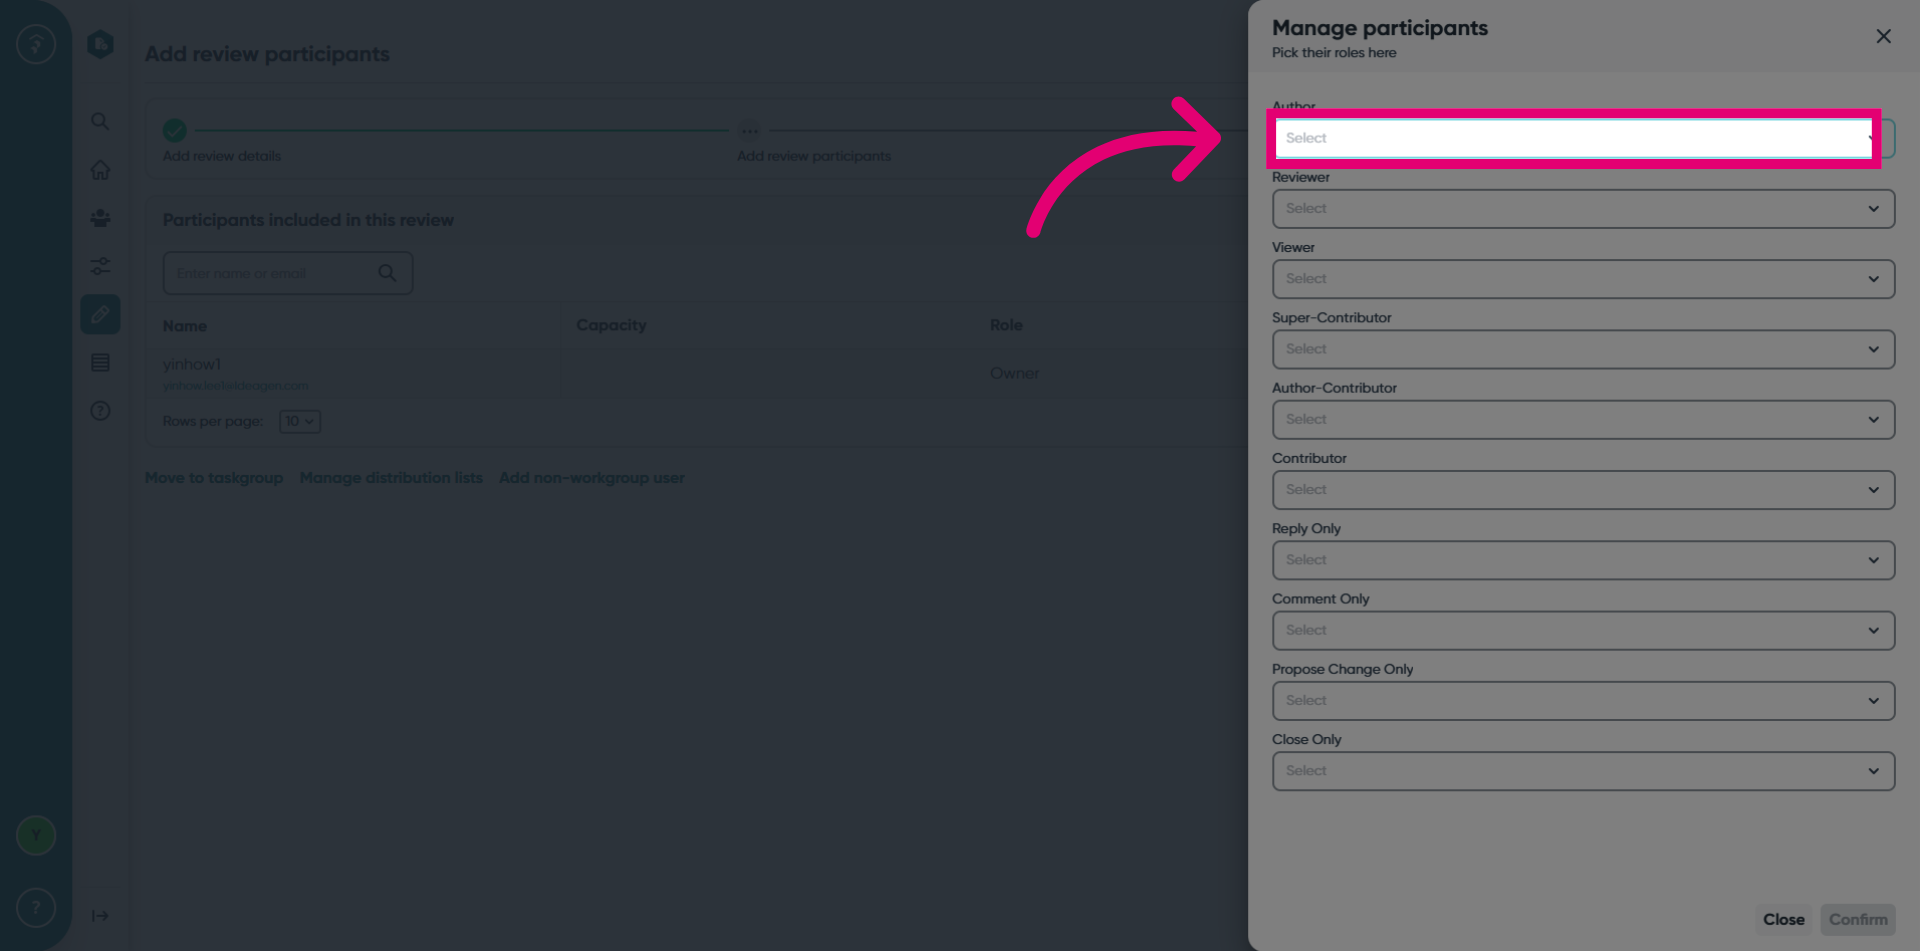Click the sidebar expand arrow icon at bottom
The width and height of the screenshot is (1920, 951).
point(100,916)
